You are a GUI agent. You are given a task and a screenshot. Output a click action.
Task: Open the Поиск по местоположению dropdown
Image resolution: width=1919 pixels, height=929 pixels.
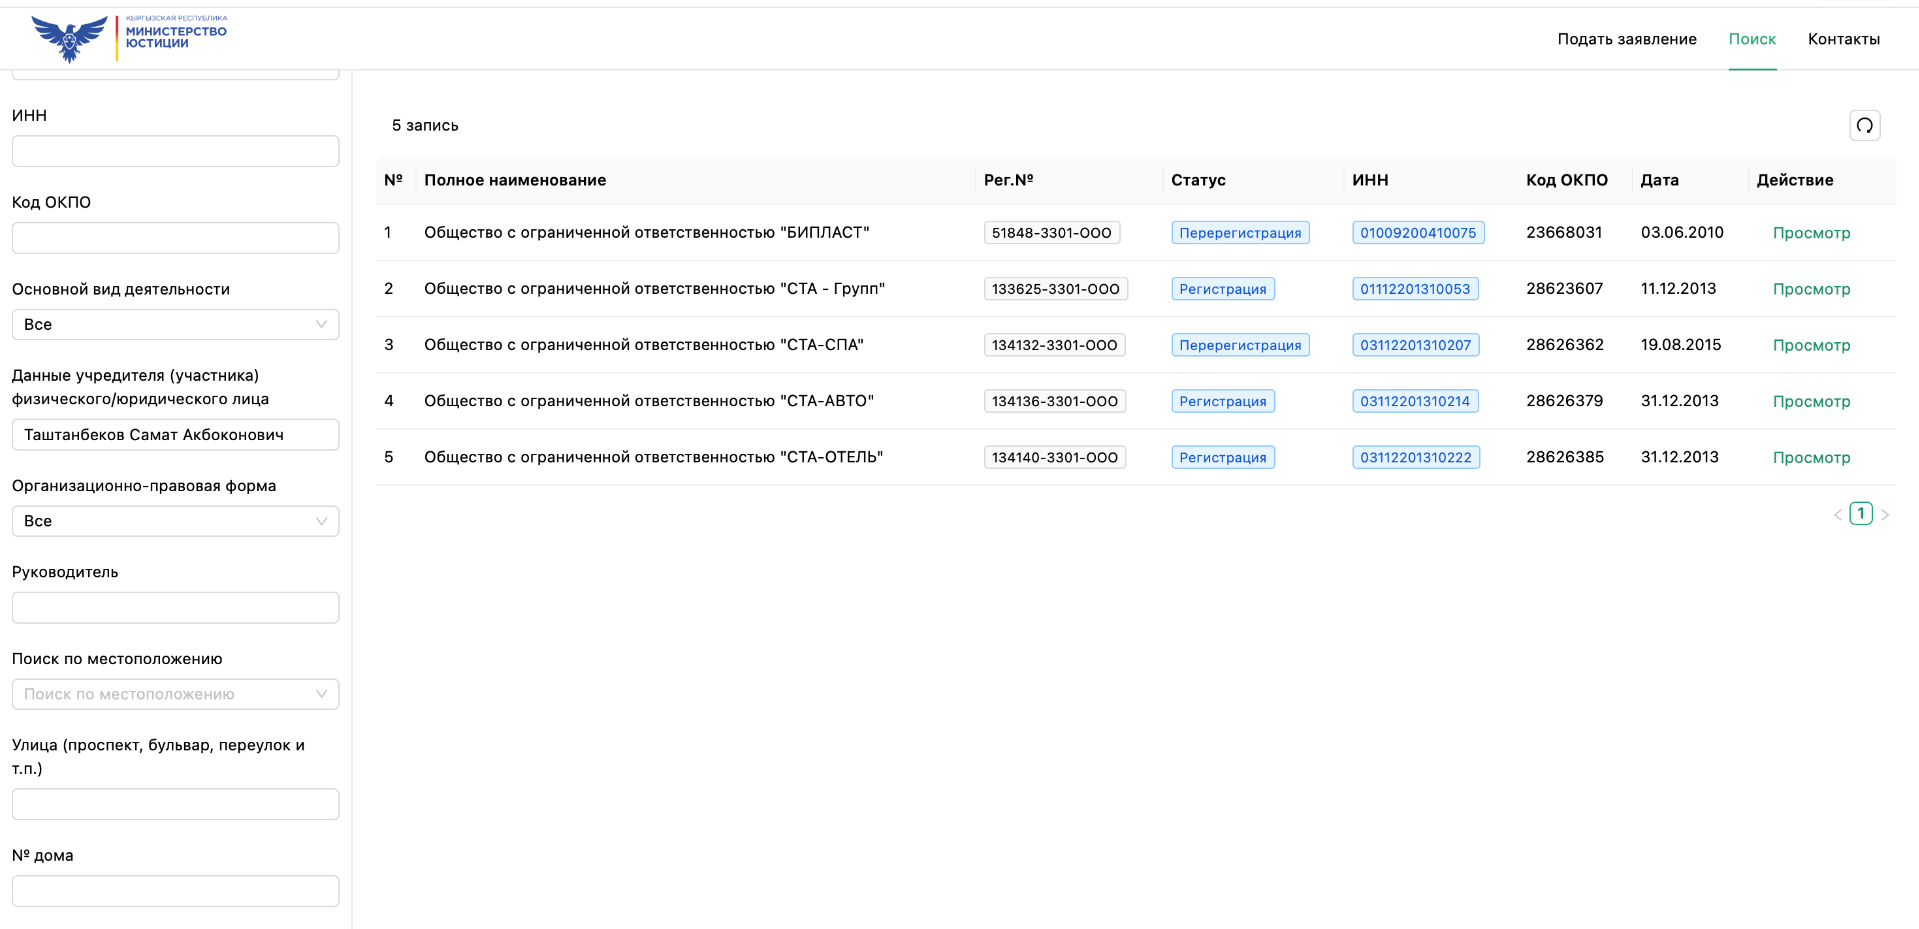(175, 694)
